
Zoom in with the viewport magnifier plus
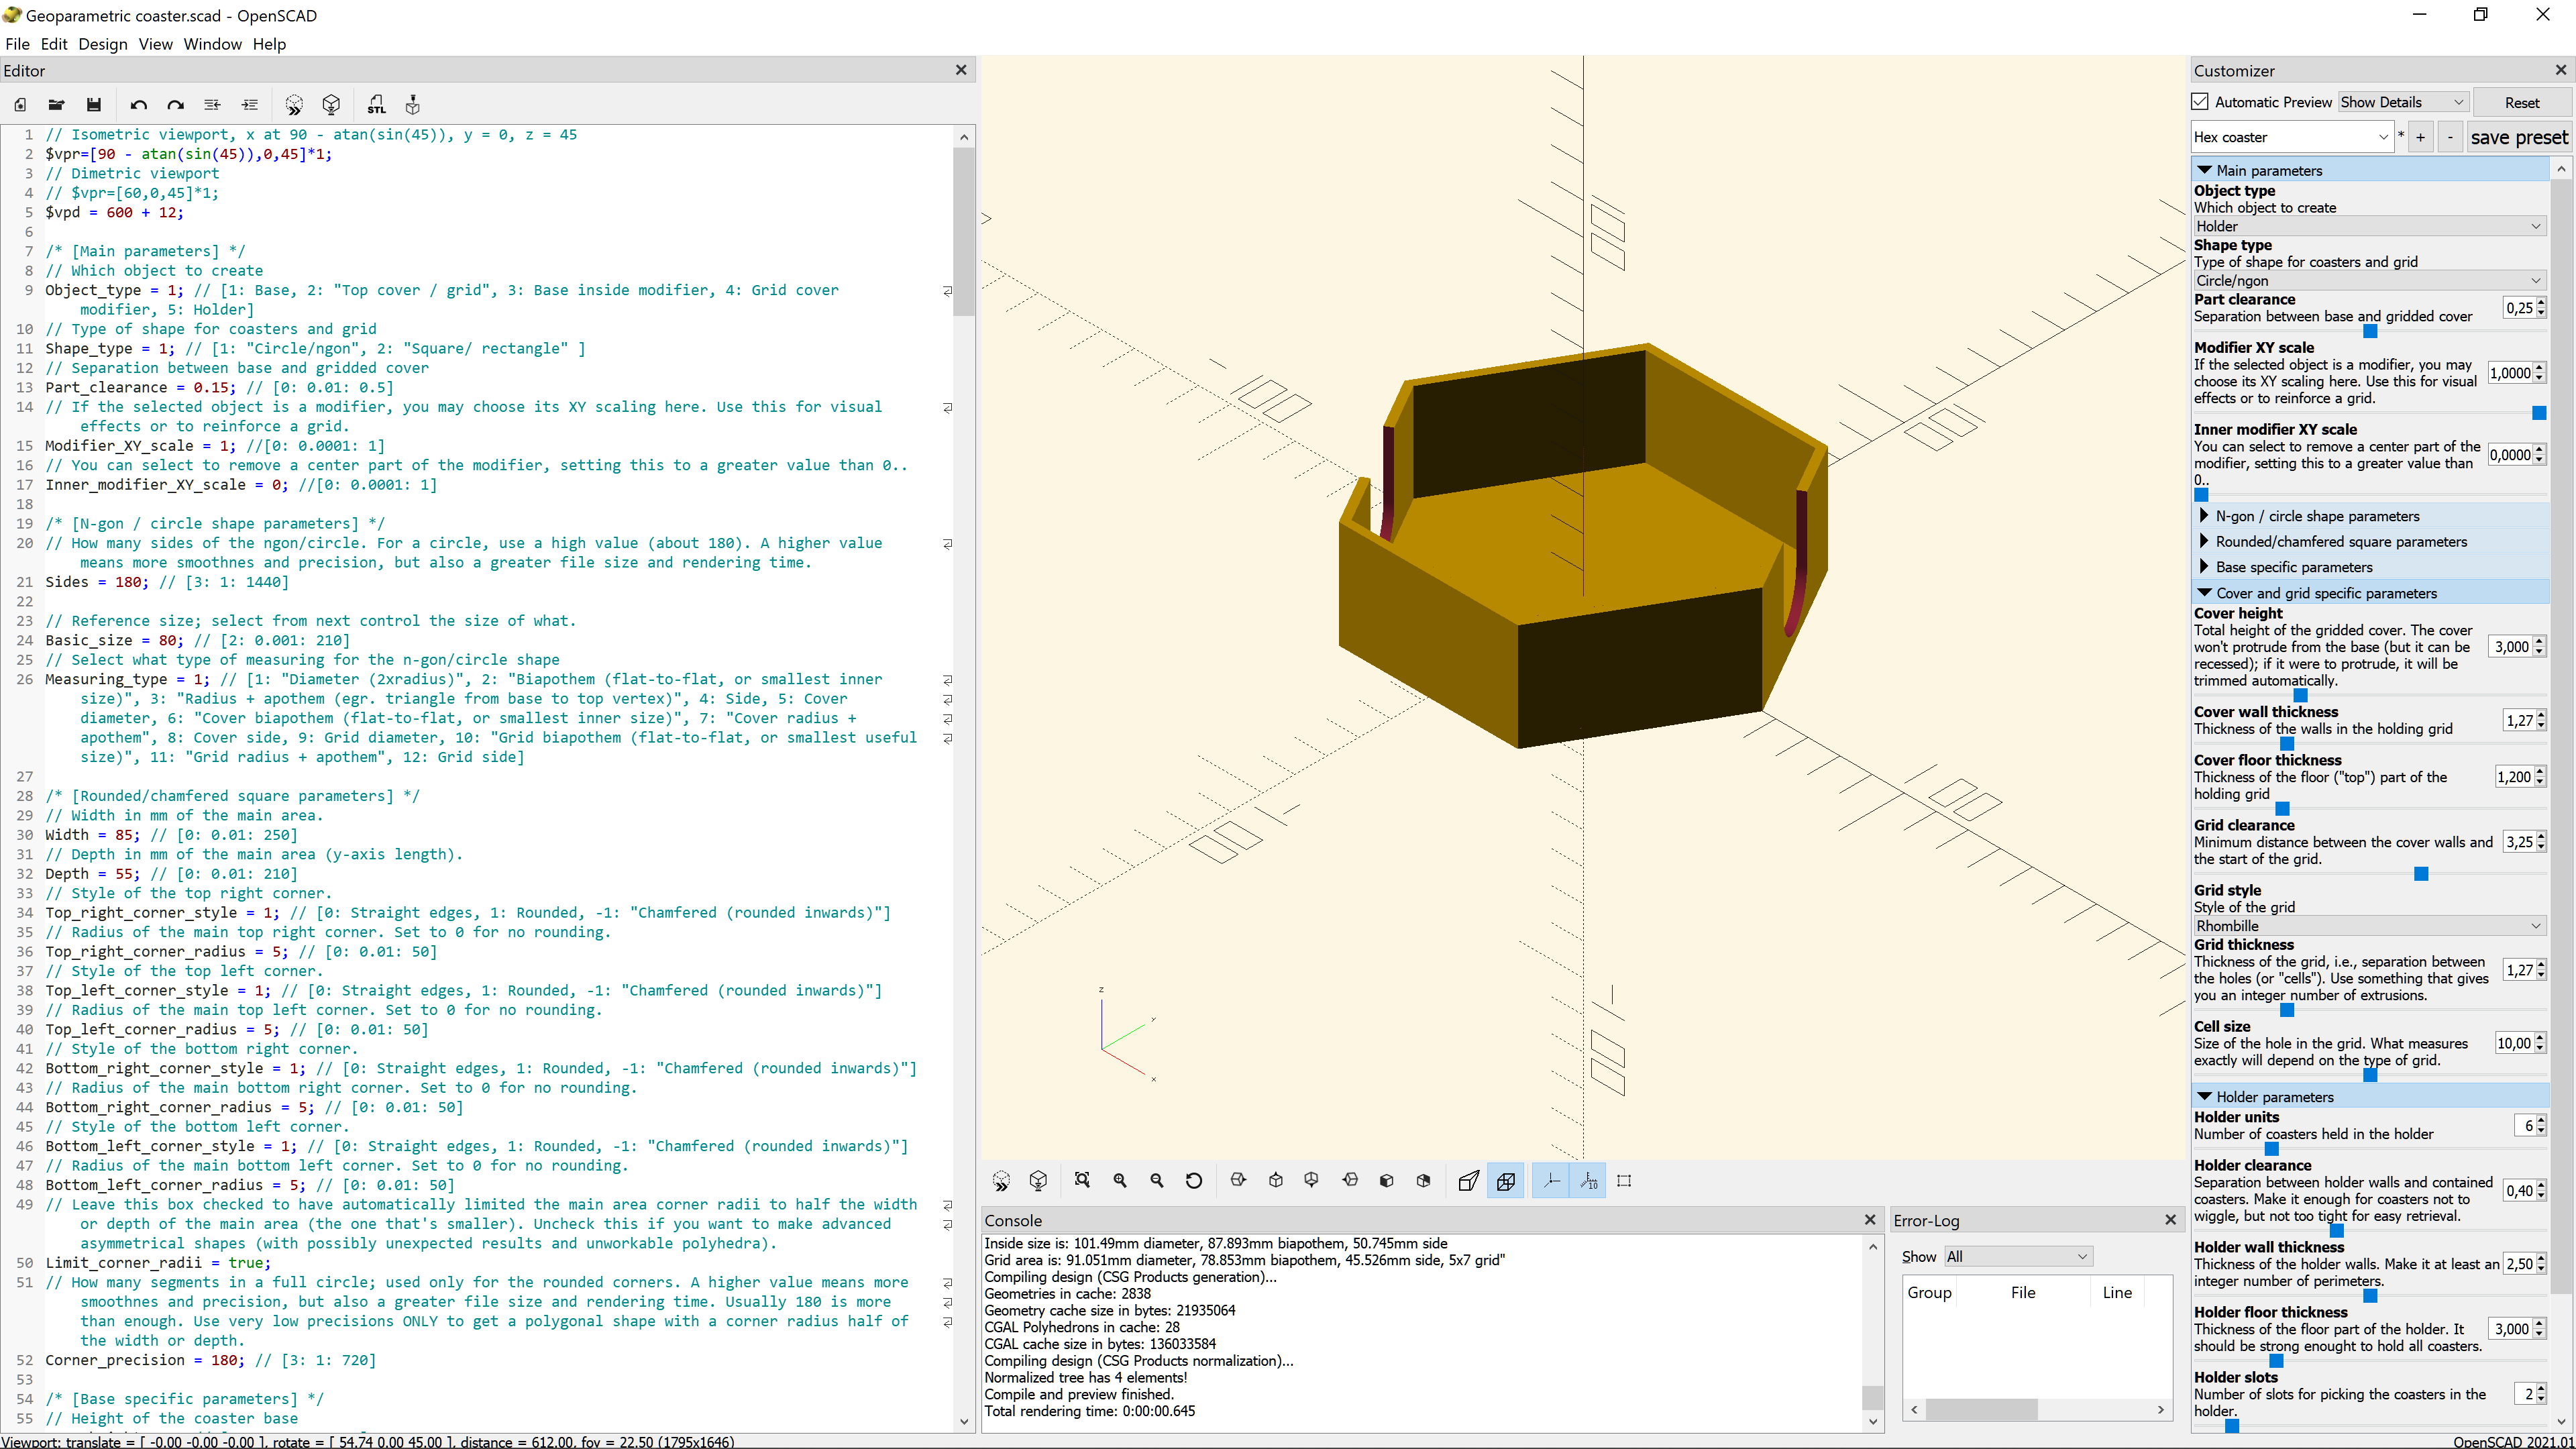tap(1120, 1181)
